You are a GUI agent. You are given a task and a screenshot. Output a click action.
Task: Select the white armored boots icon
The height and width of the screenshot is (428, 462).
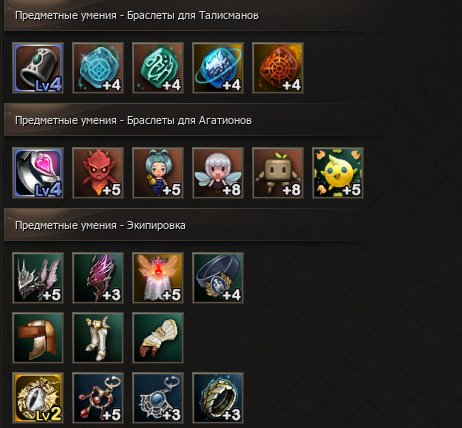[98, 338]
